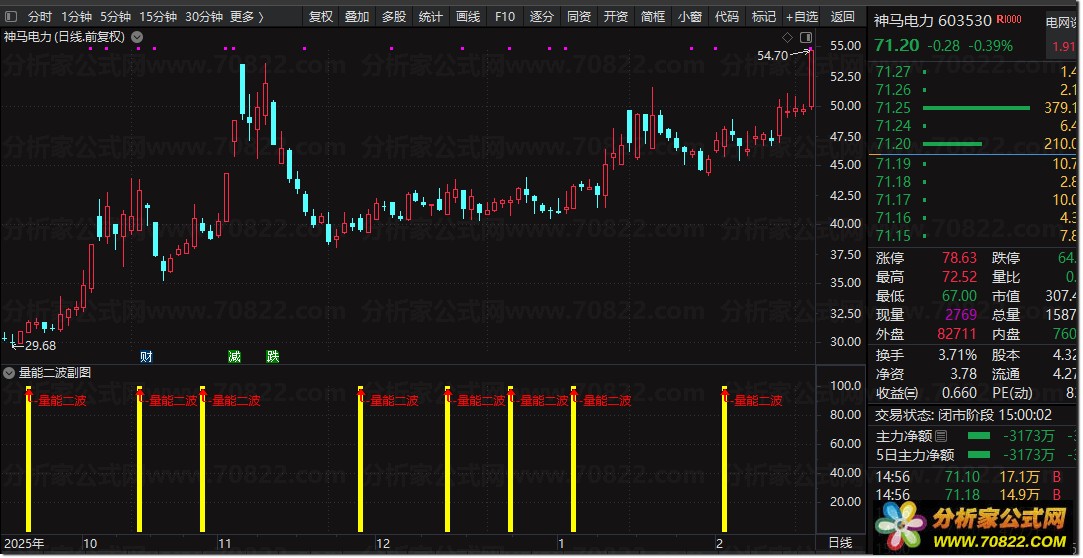Click the 29.68 low price label
This screenshot has height=558, width=1083.
coord(40,345)
